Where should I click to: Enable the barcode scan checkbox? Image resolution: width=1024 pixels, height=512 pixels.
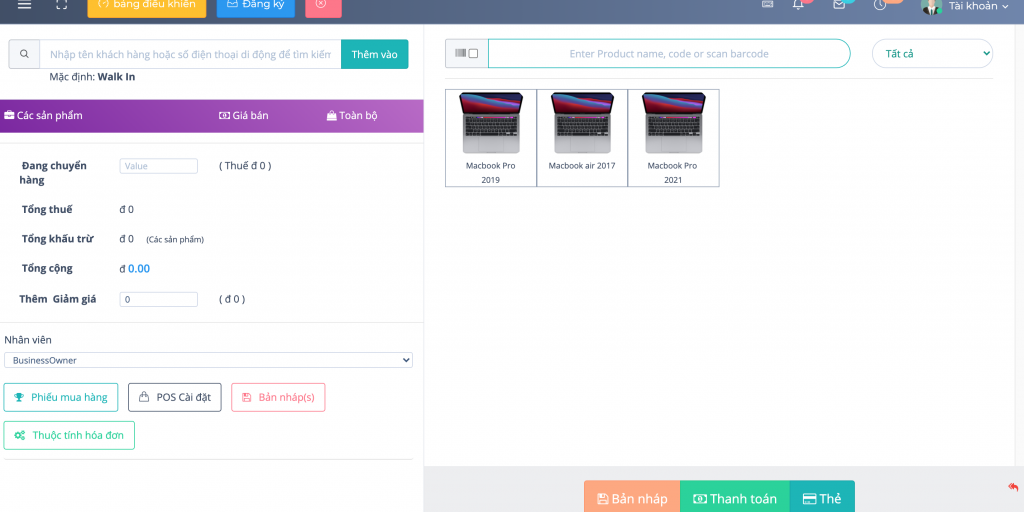[473, 54]
